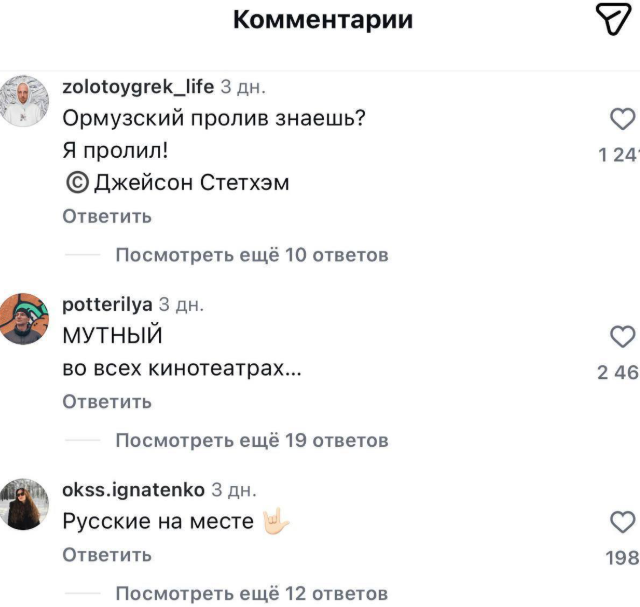
Task: Reply to zolotoygrek_life's comment
Action: tap(107, 216)
